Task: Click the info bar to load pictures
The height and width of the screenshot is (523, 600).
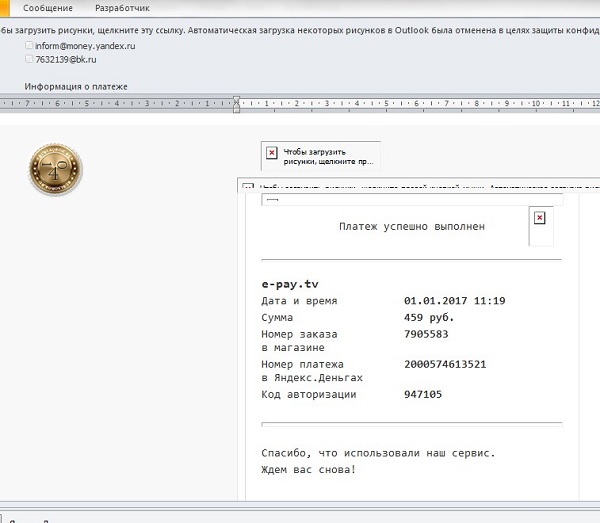Action: 300,30
